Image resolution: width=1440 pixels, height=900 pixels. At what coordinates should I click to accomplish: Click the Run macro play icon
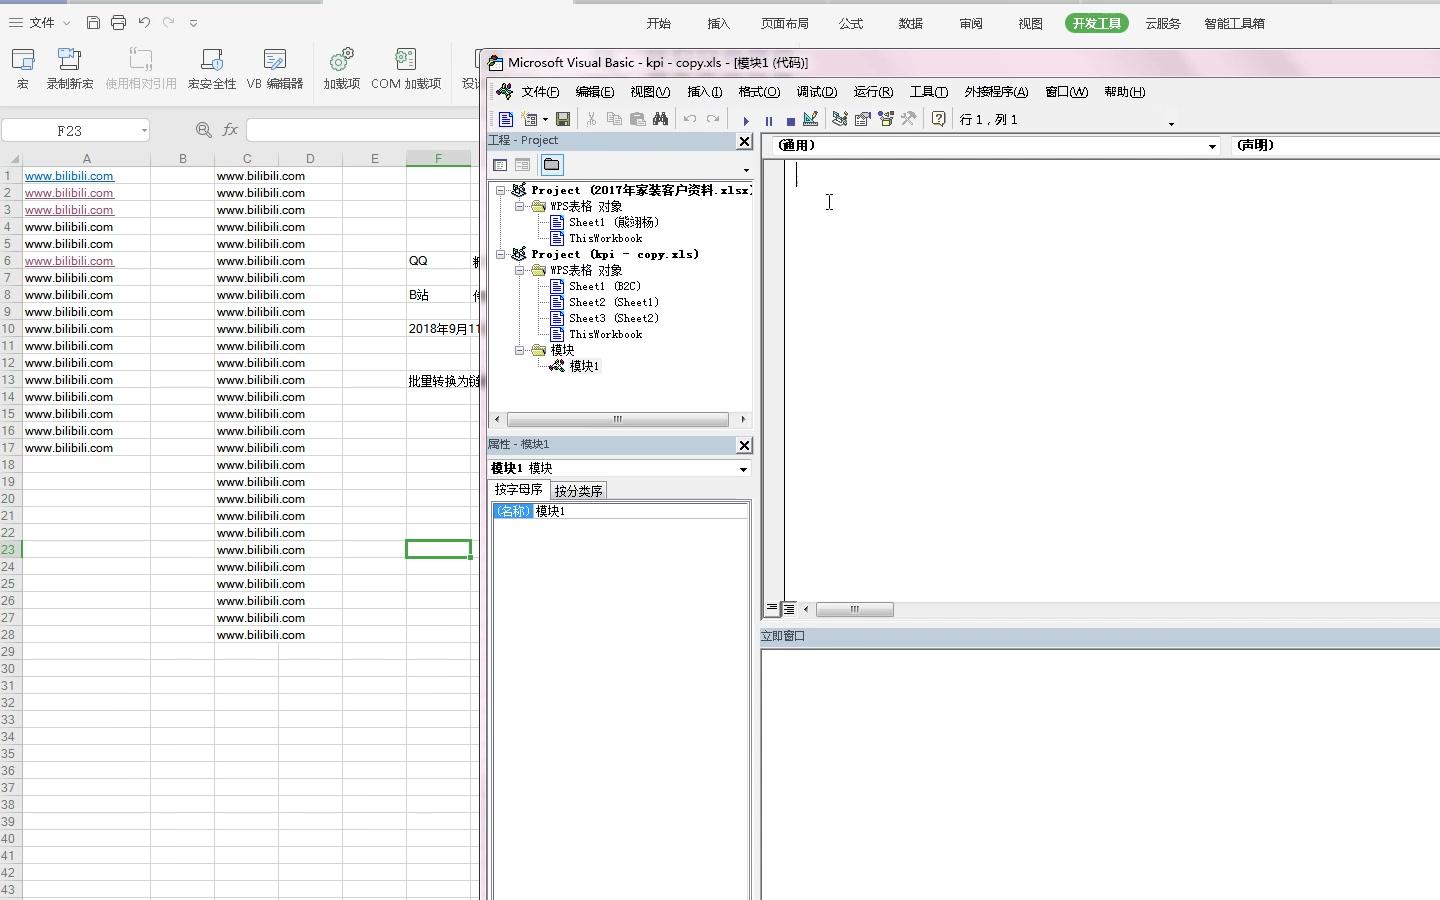[x=746, y=120]
